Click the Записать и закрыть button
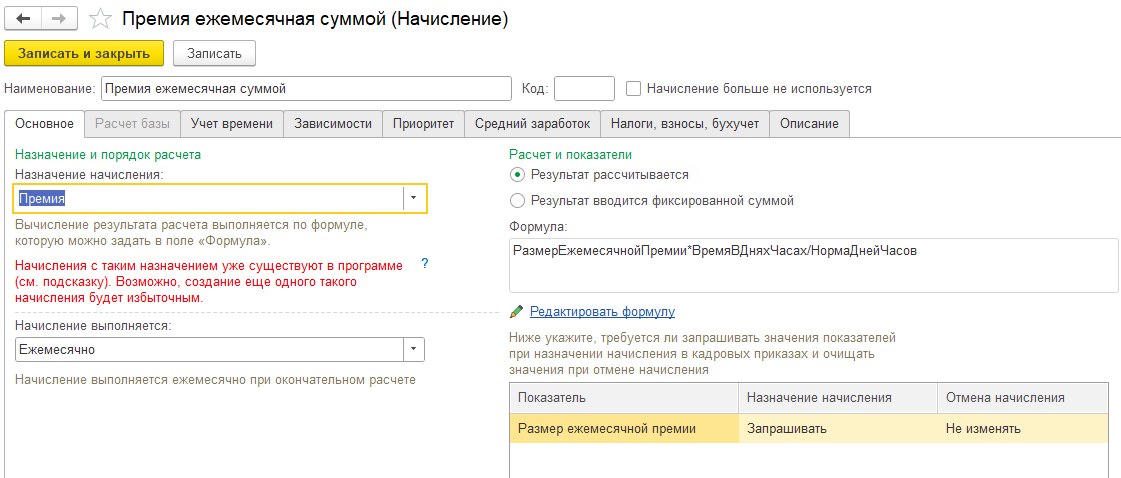 tap(84, 54)
